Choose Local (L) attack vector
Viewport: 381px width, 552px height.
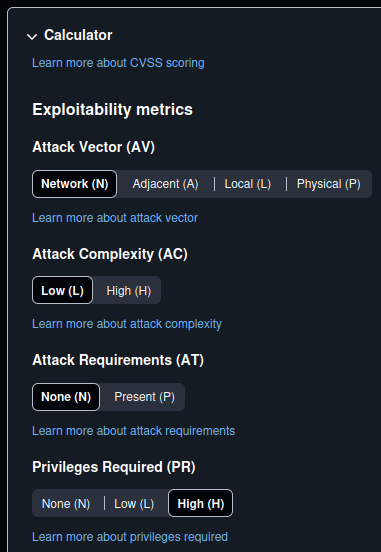pyautogui.click(x=248, y=184)
